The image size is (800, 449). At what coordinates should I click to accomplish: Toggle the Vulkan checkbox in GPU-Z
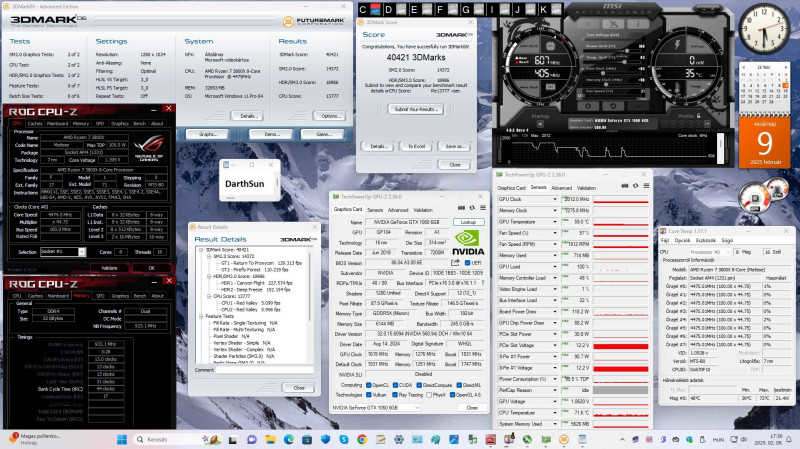[368, 395]
